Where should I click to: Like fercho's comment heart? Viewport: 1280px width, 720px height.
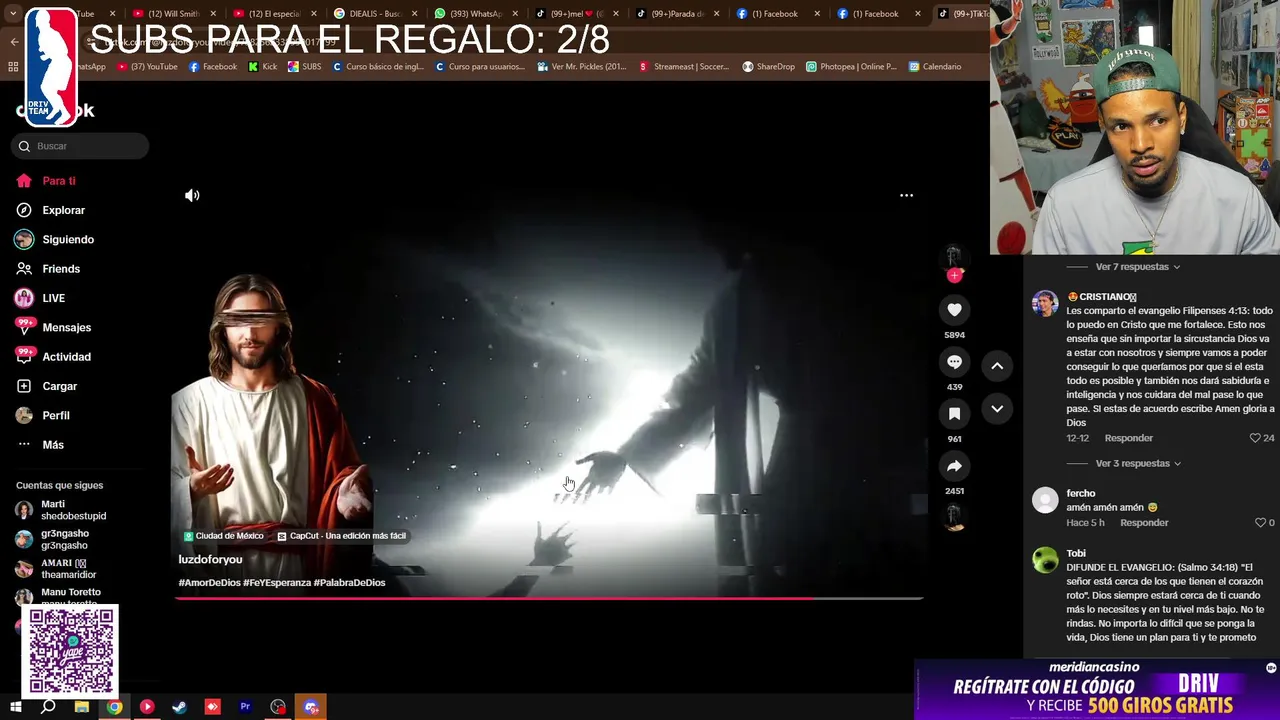tap(1260, 523)
